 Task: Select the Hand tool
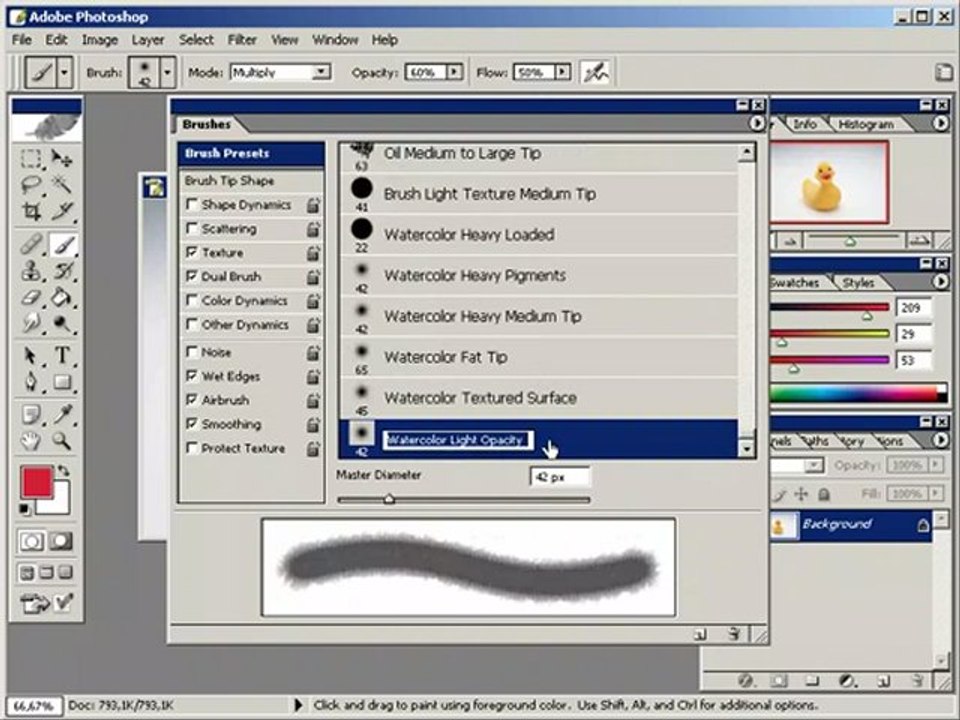click(x=31, y=441)
